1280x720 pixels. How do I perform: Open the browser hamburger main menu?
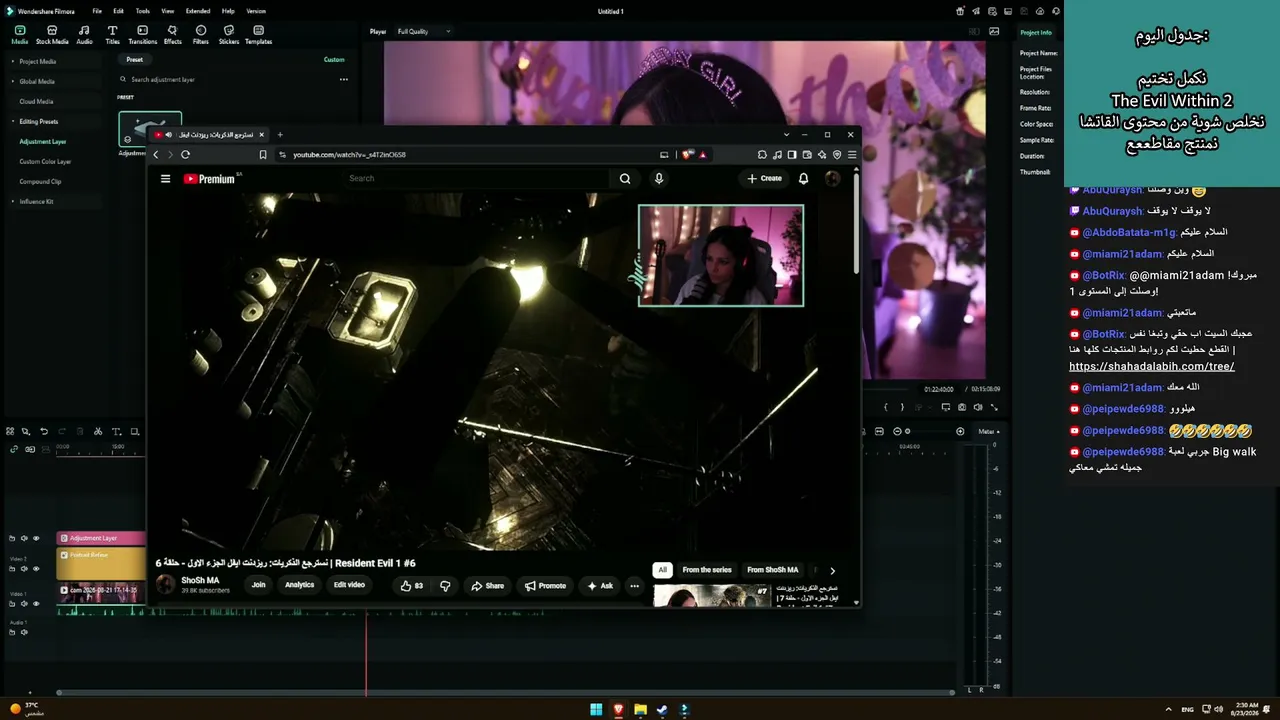(852, 155)
